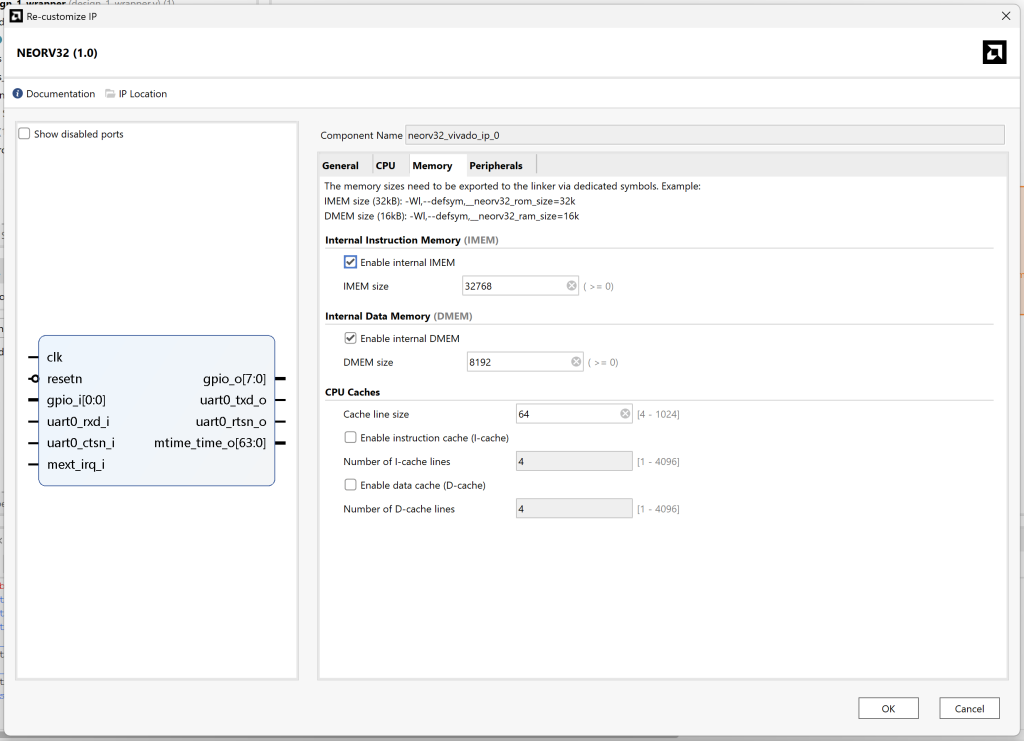
Task: Open the Documentation link
Action: 61,93
